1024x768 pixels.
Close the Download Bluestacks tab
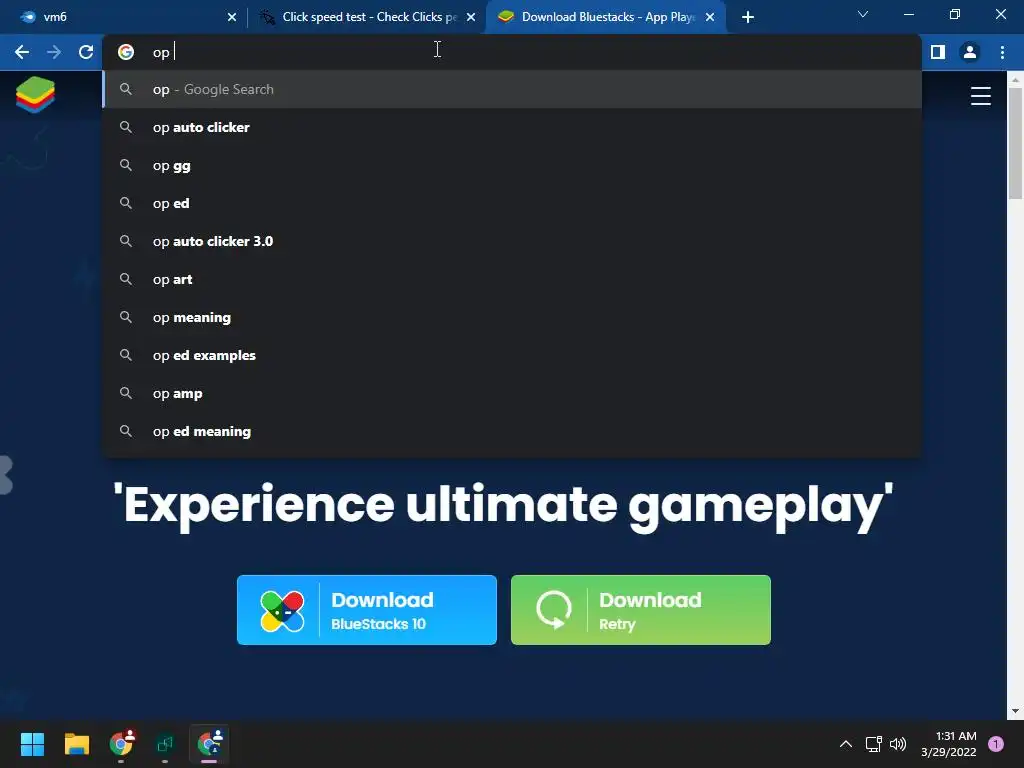[x=710, y=17]
